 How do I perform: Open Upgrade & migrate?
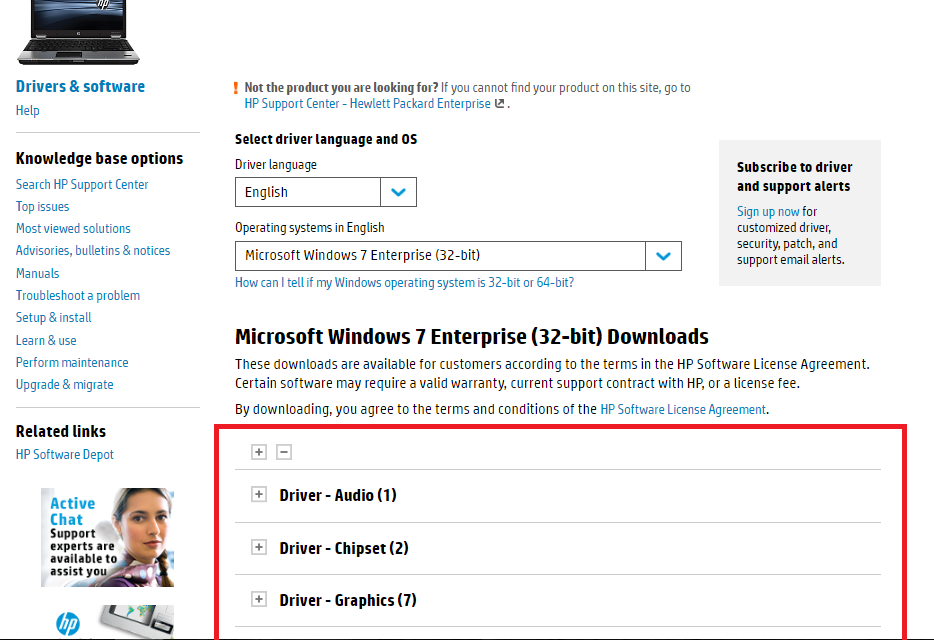click(x=64, y=385)
